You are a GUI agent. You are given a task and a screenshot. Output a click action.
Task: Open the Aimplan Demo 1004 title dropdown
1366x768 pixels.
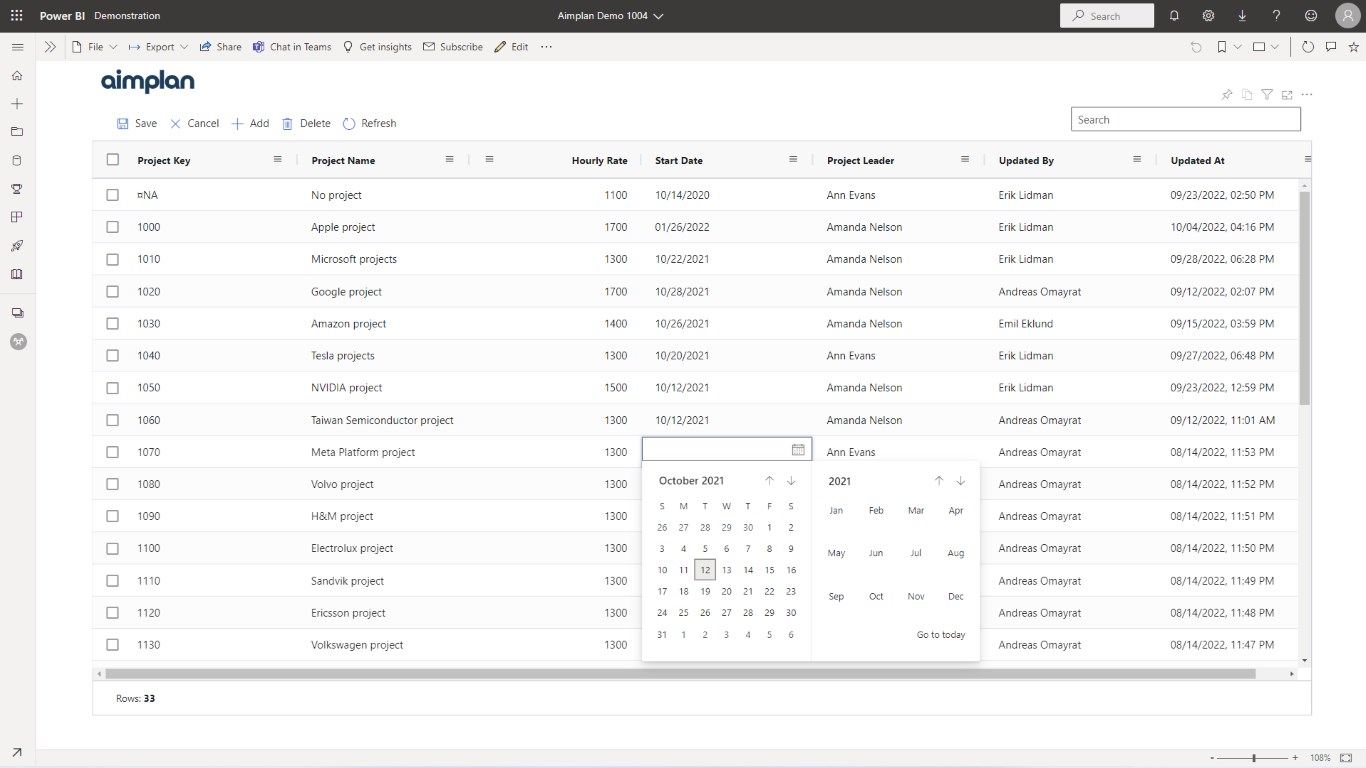[610, 16]
